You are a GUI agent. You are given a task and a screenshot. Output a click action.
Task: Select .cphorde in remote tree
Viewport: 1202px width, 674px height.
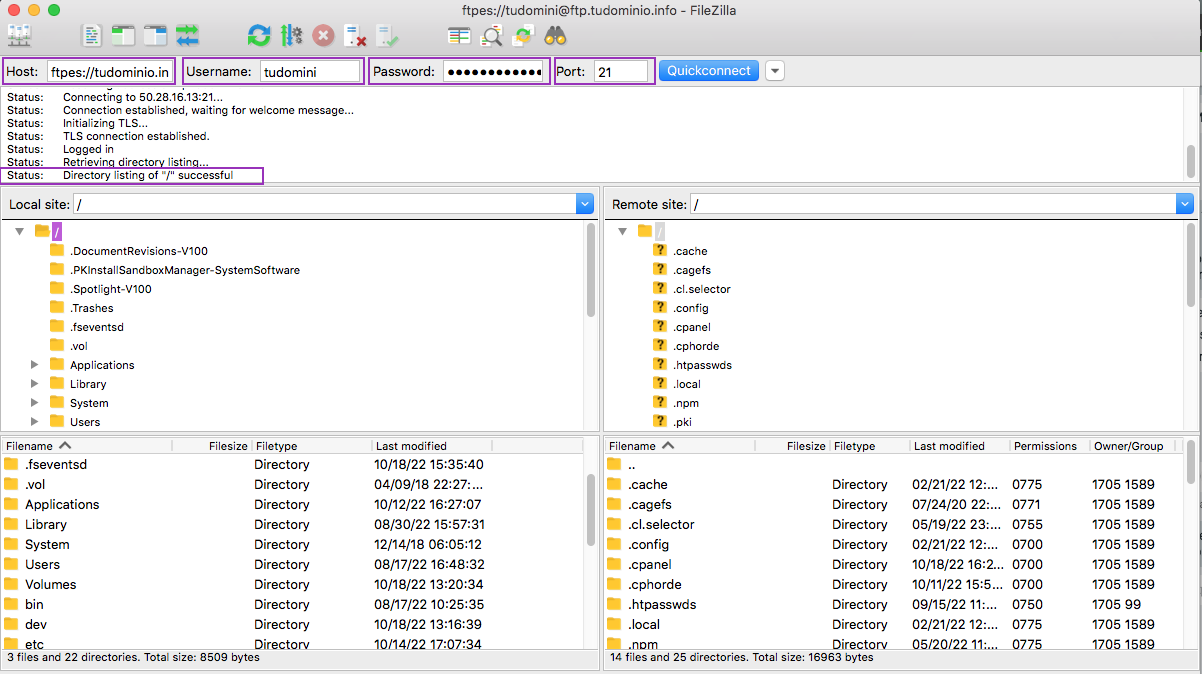(x=696, y=346)
